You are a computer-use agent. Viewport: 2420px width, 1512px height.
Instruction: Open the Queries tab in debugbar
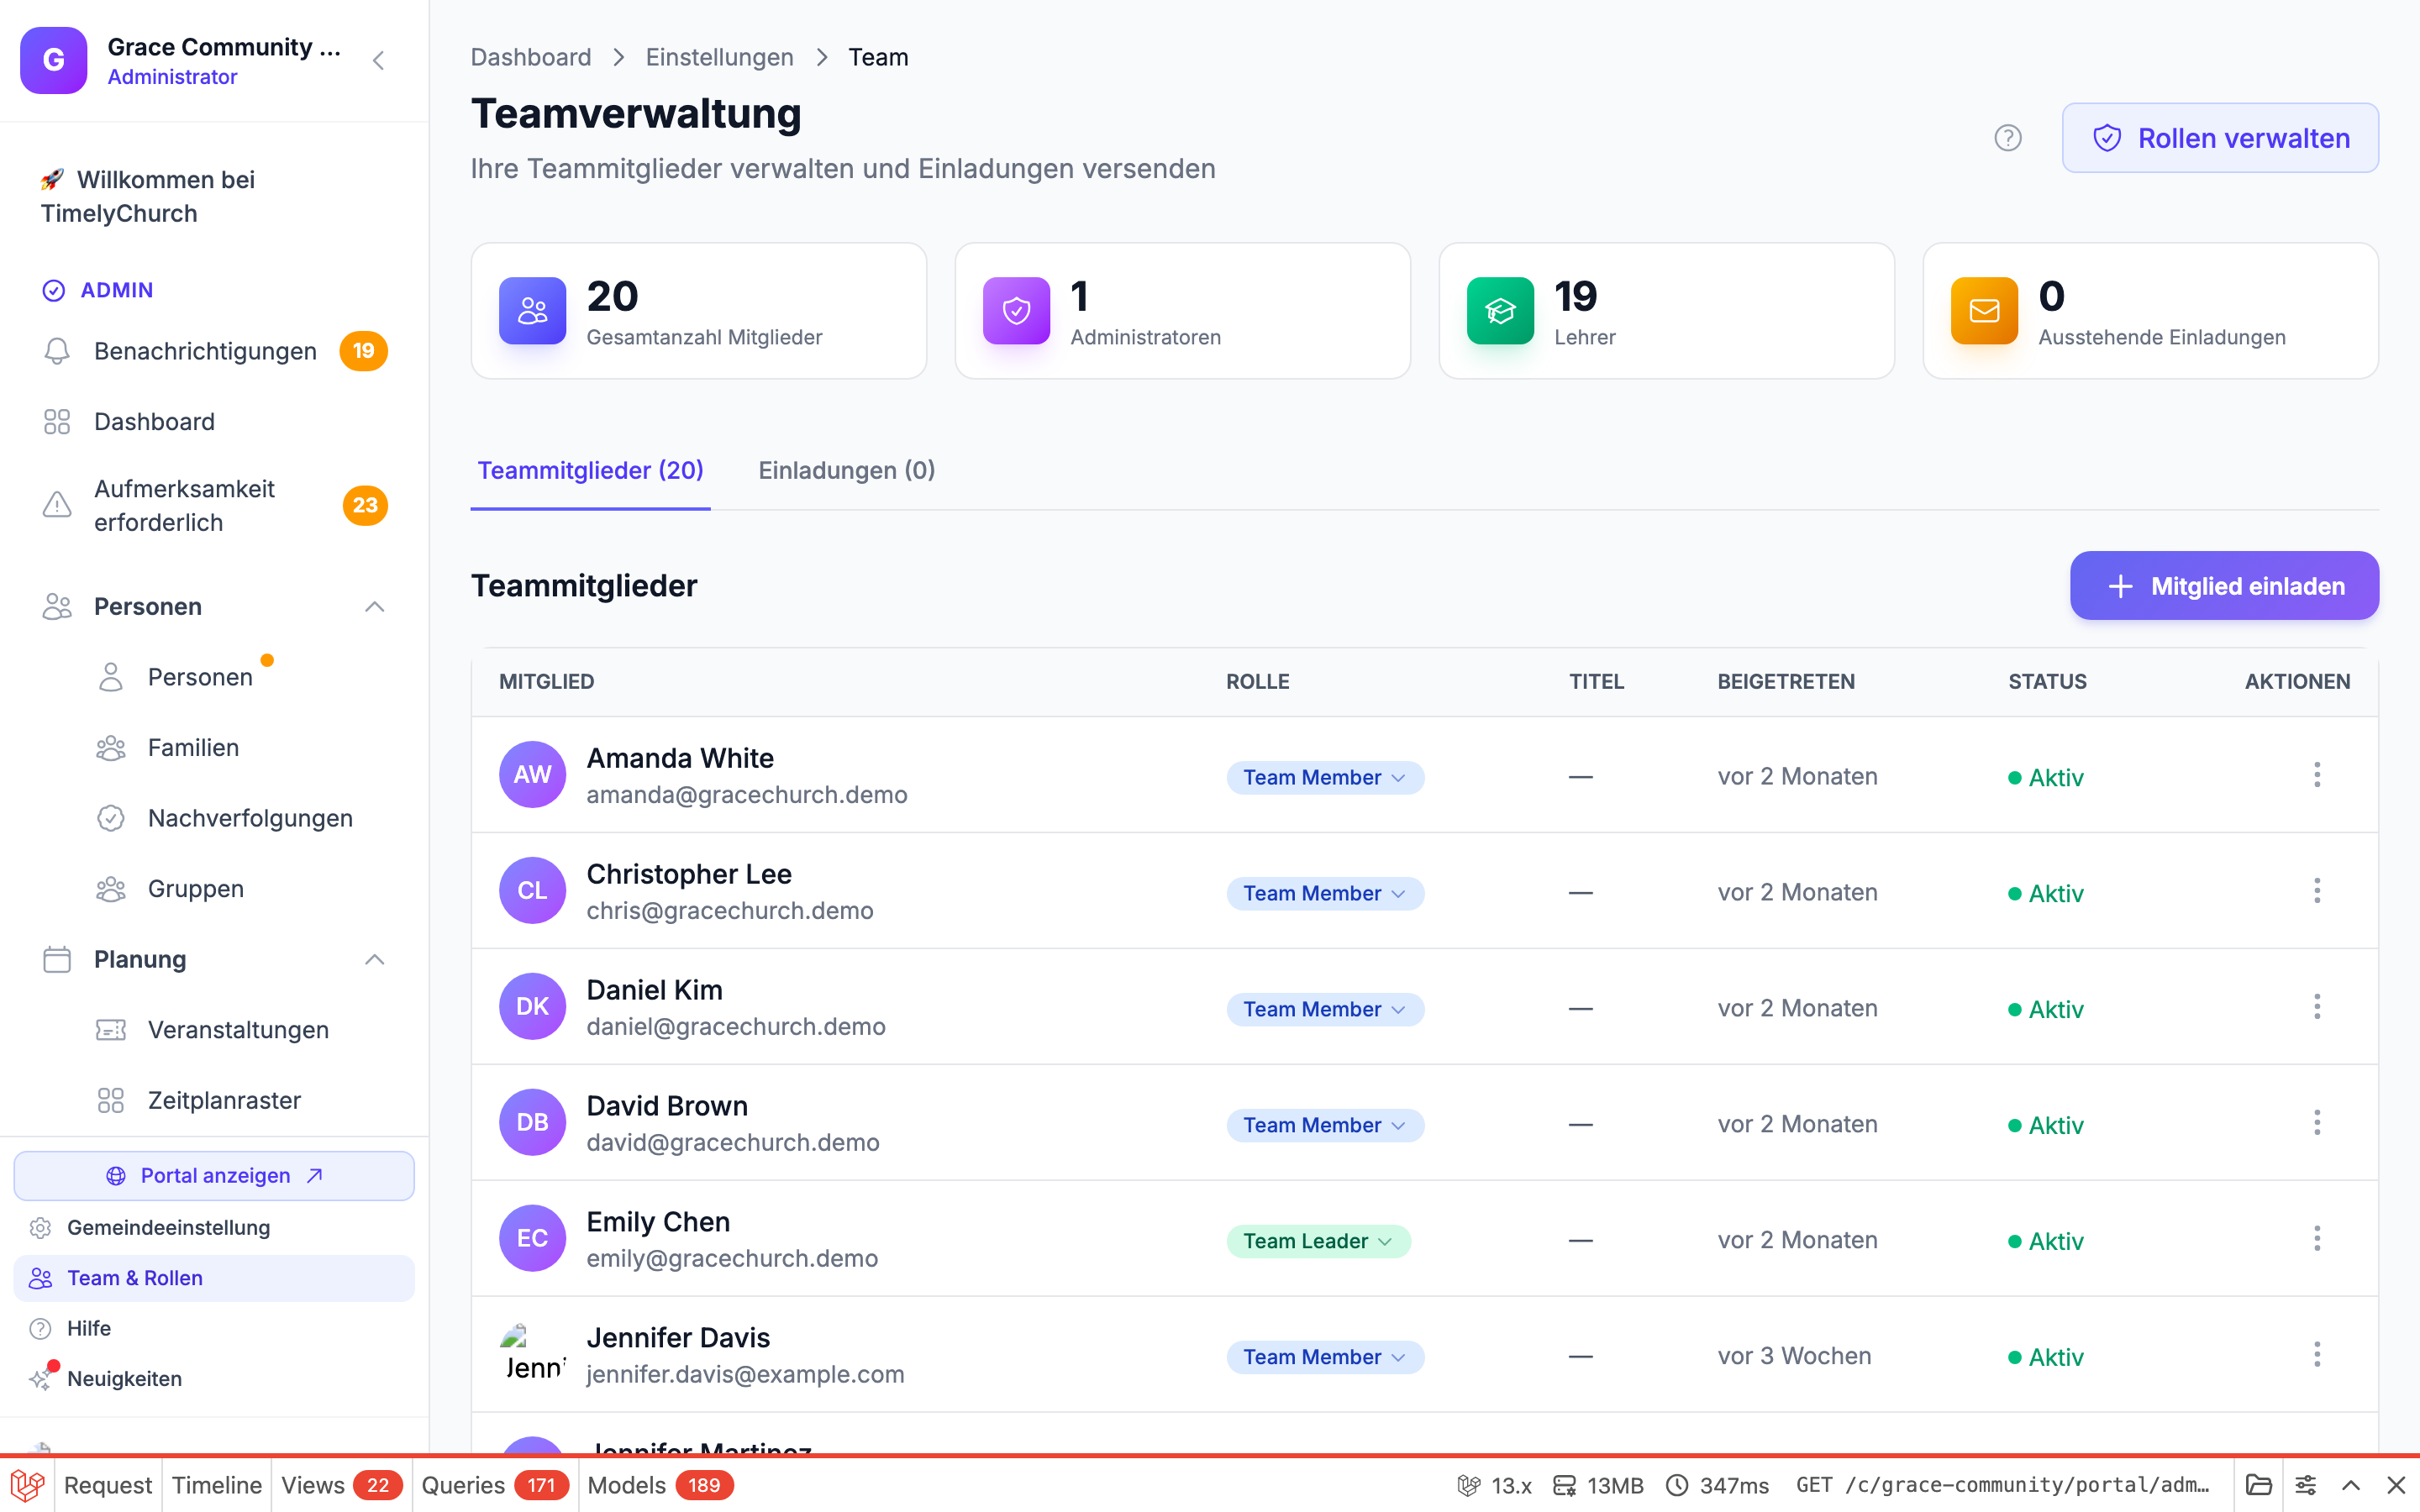494,1485
